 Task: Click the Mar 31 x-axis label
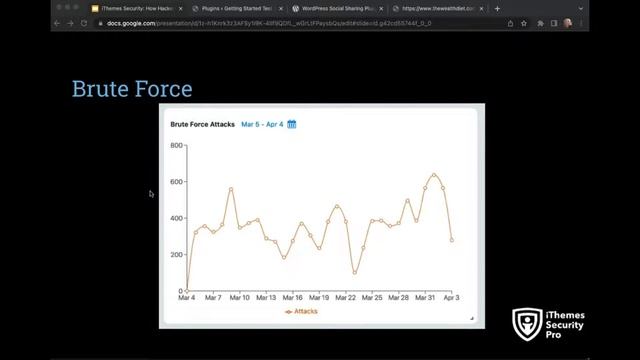pyautogui.click(x=425, y=298)
